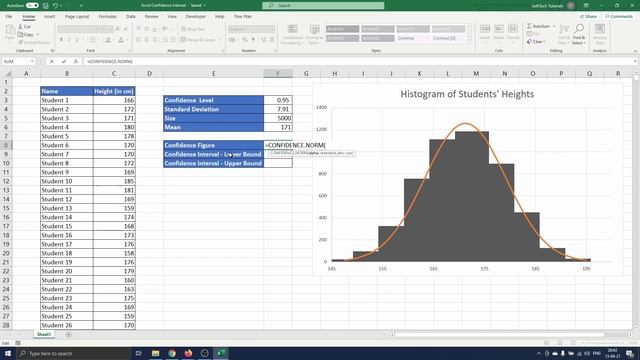The height and width of the screenshot is (360, 640).
Task: Click the Format Painter brush
Action: pyautogui.click(x=20, y=42)
